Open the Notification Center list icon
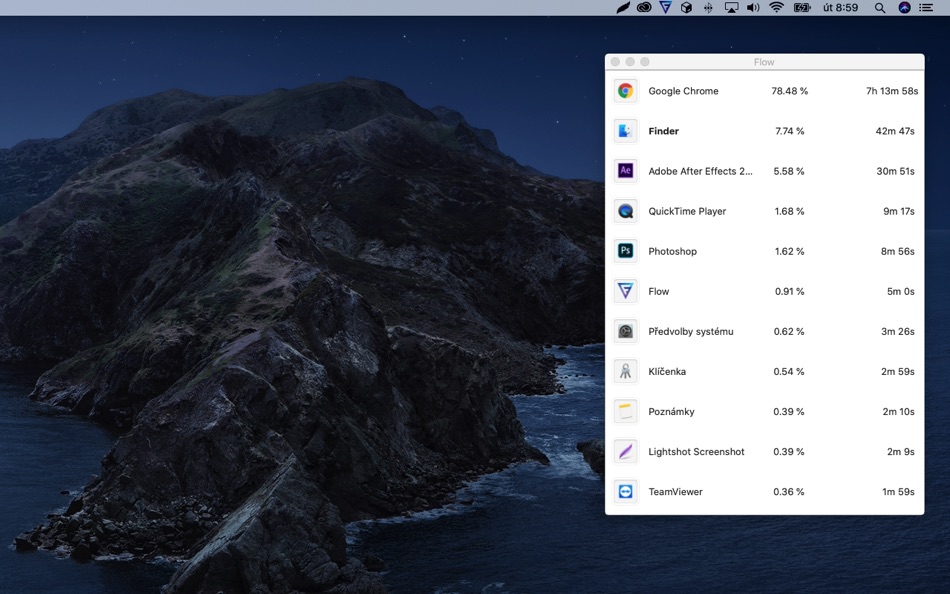 pos(926,8)
